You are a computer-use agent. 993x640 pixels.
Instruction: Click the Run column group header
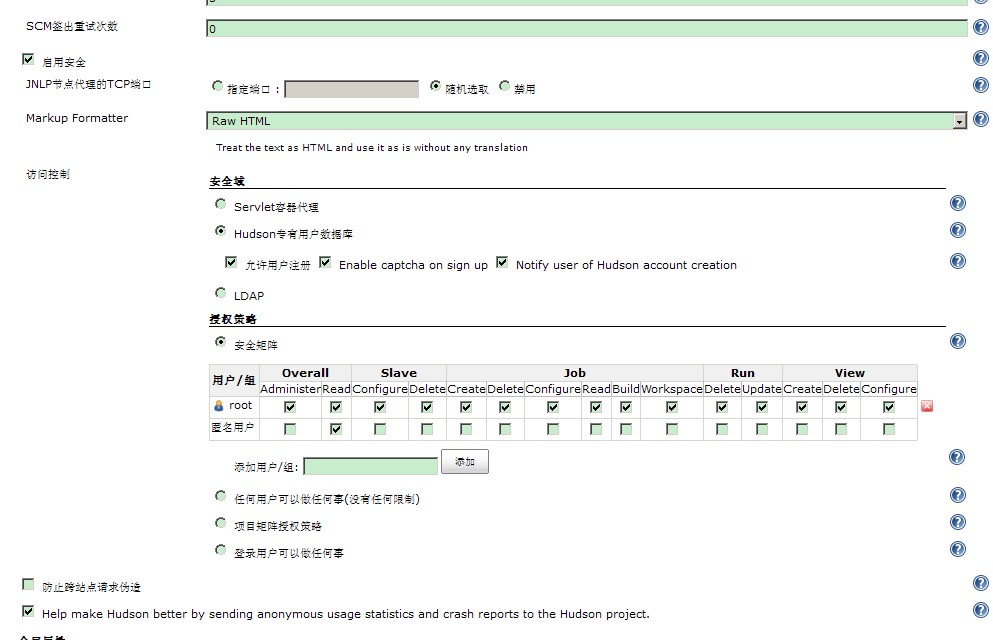[x=743, y=373]
